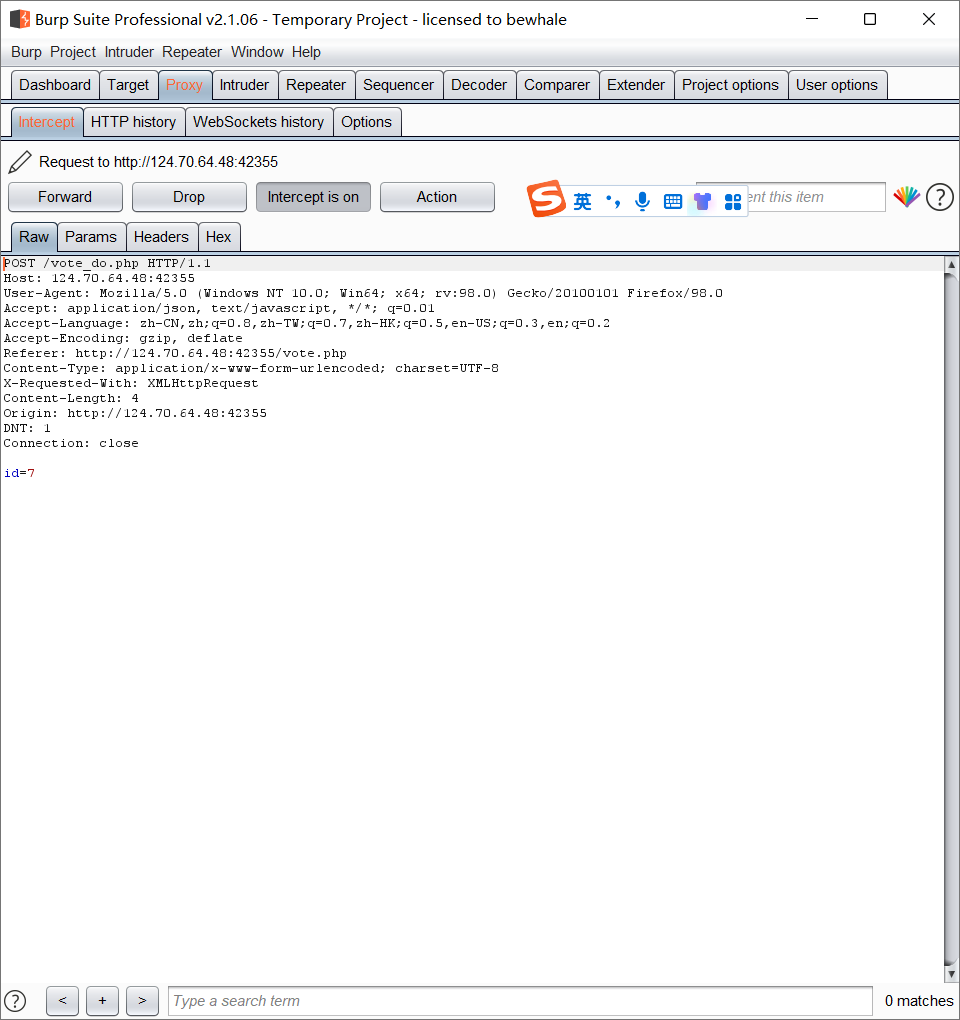Click the microphone voice input icon
This screenshot has width=960, height=1020.
(642, 202)
